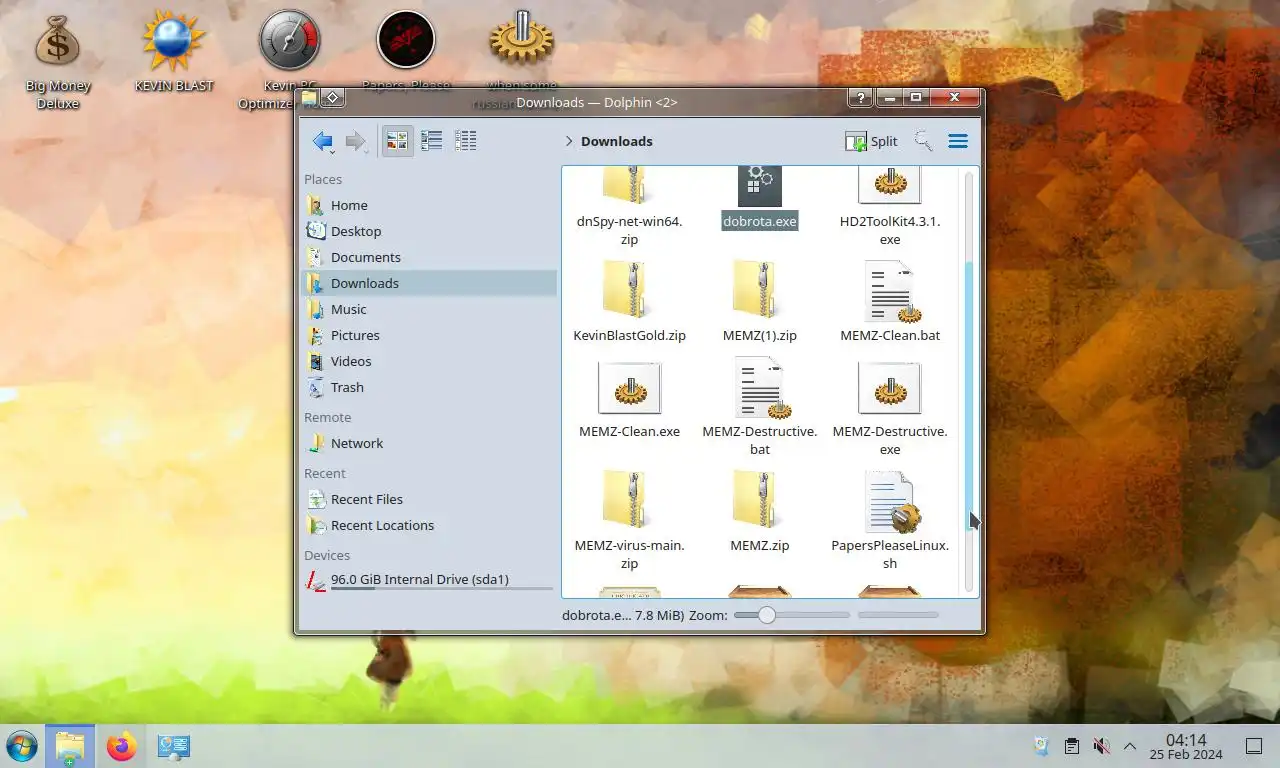Open Desktop in Places panel
Screen dimensions: 1280x768
point(429,231)
